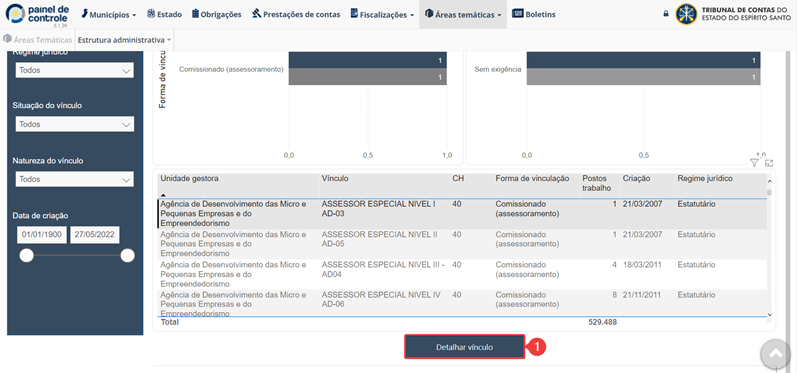The width and height of the screenshot is (797, 373).
Task: Open the Estado page
Action: coord(164,15)
